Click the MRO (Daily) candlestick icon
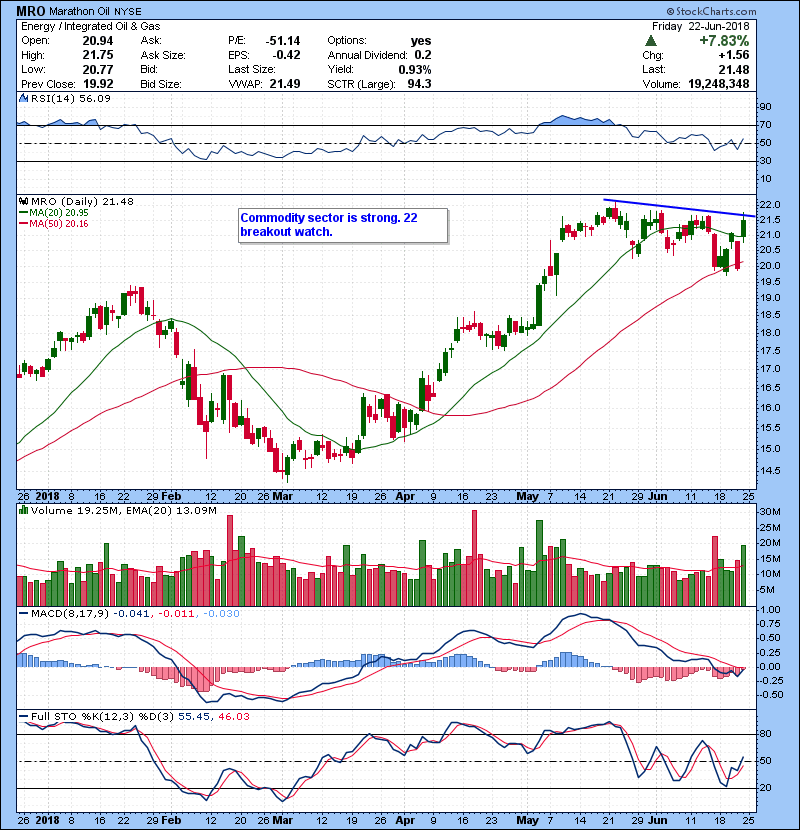Viewport: 800px width, 830px height. (x=23, y=201)
